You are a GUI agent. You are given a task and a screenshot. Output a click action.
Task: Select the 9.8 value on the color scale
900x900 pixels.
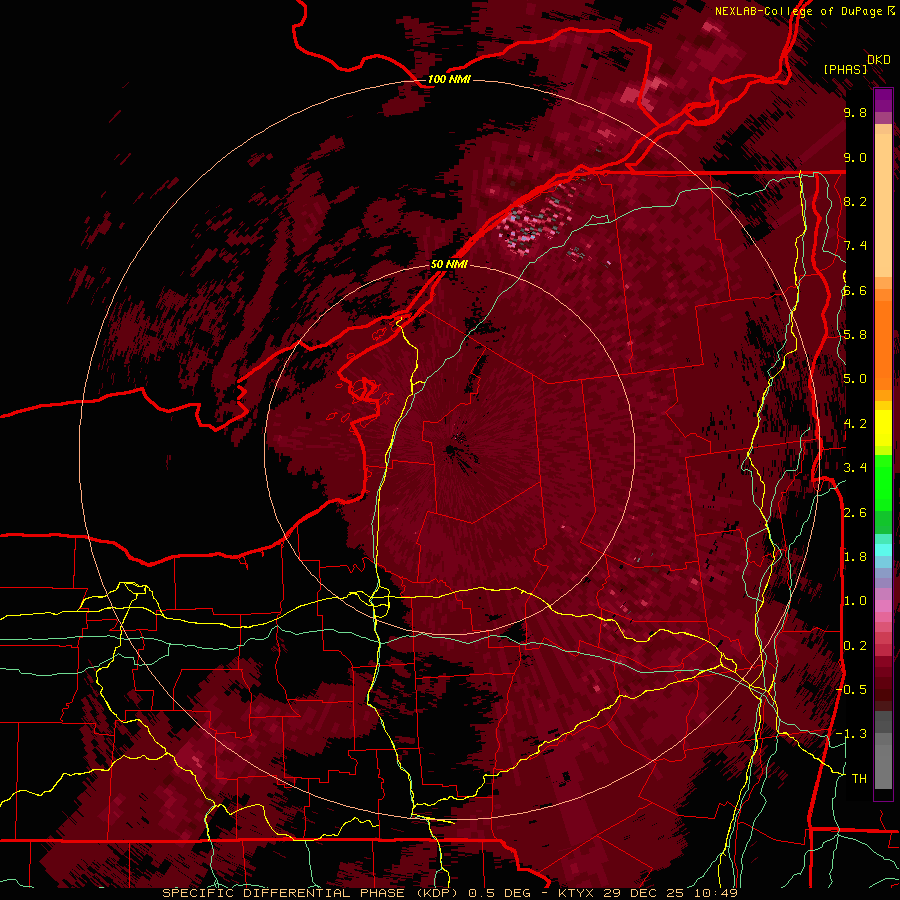[855, 112]
